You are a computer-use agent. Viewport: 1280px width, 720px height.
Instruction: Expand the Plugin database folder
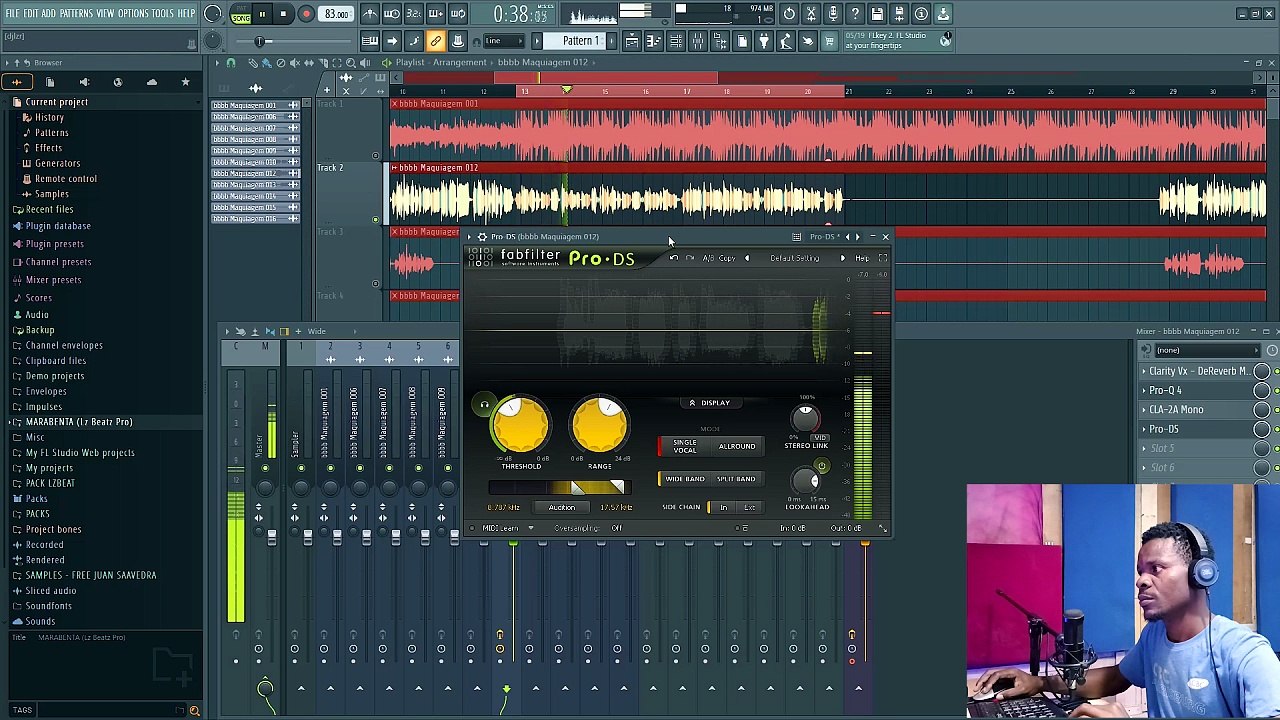58,226
